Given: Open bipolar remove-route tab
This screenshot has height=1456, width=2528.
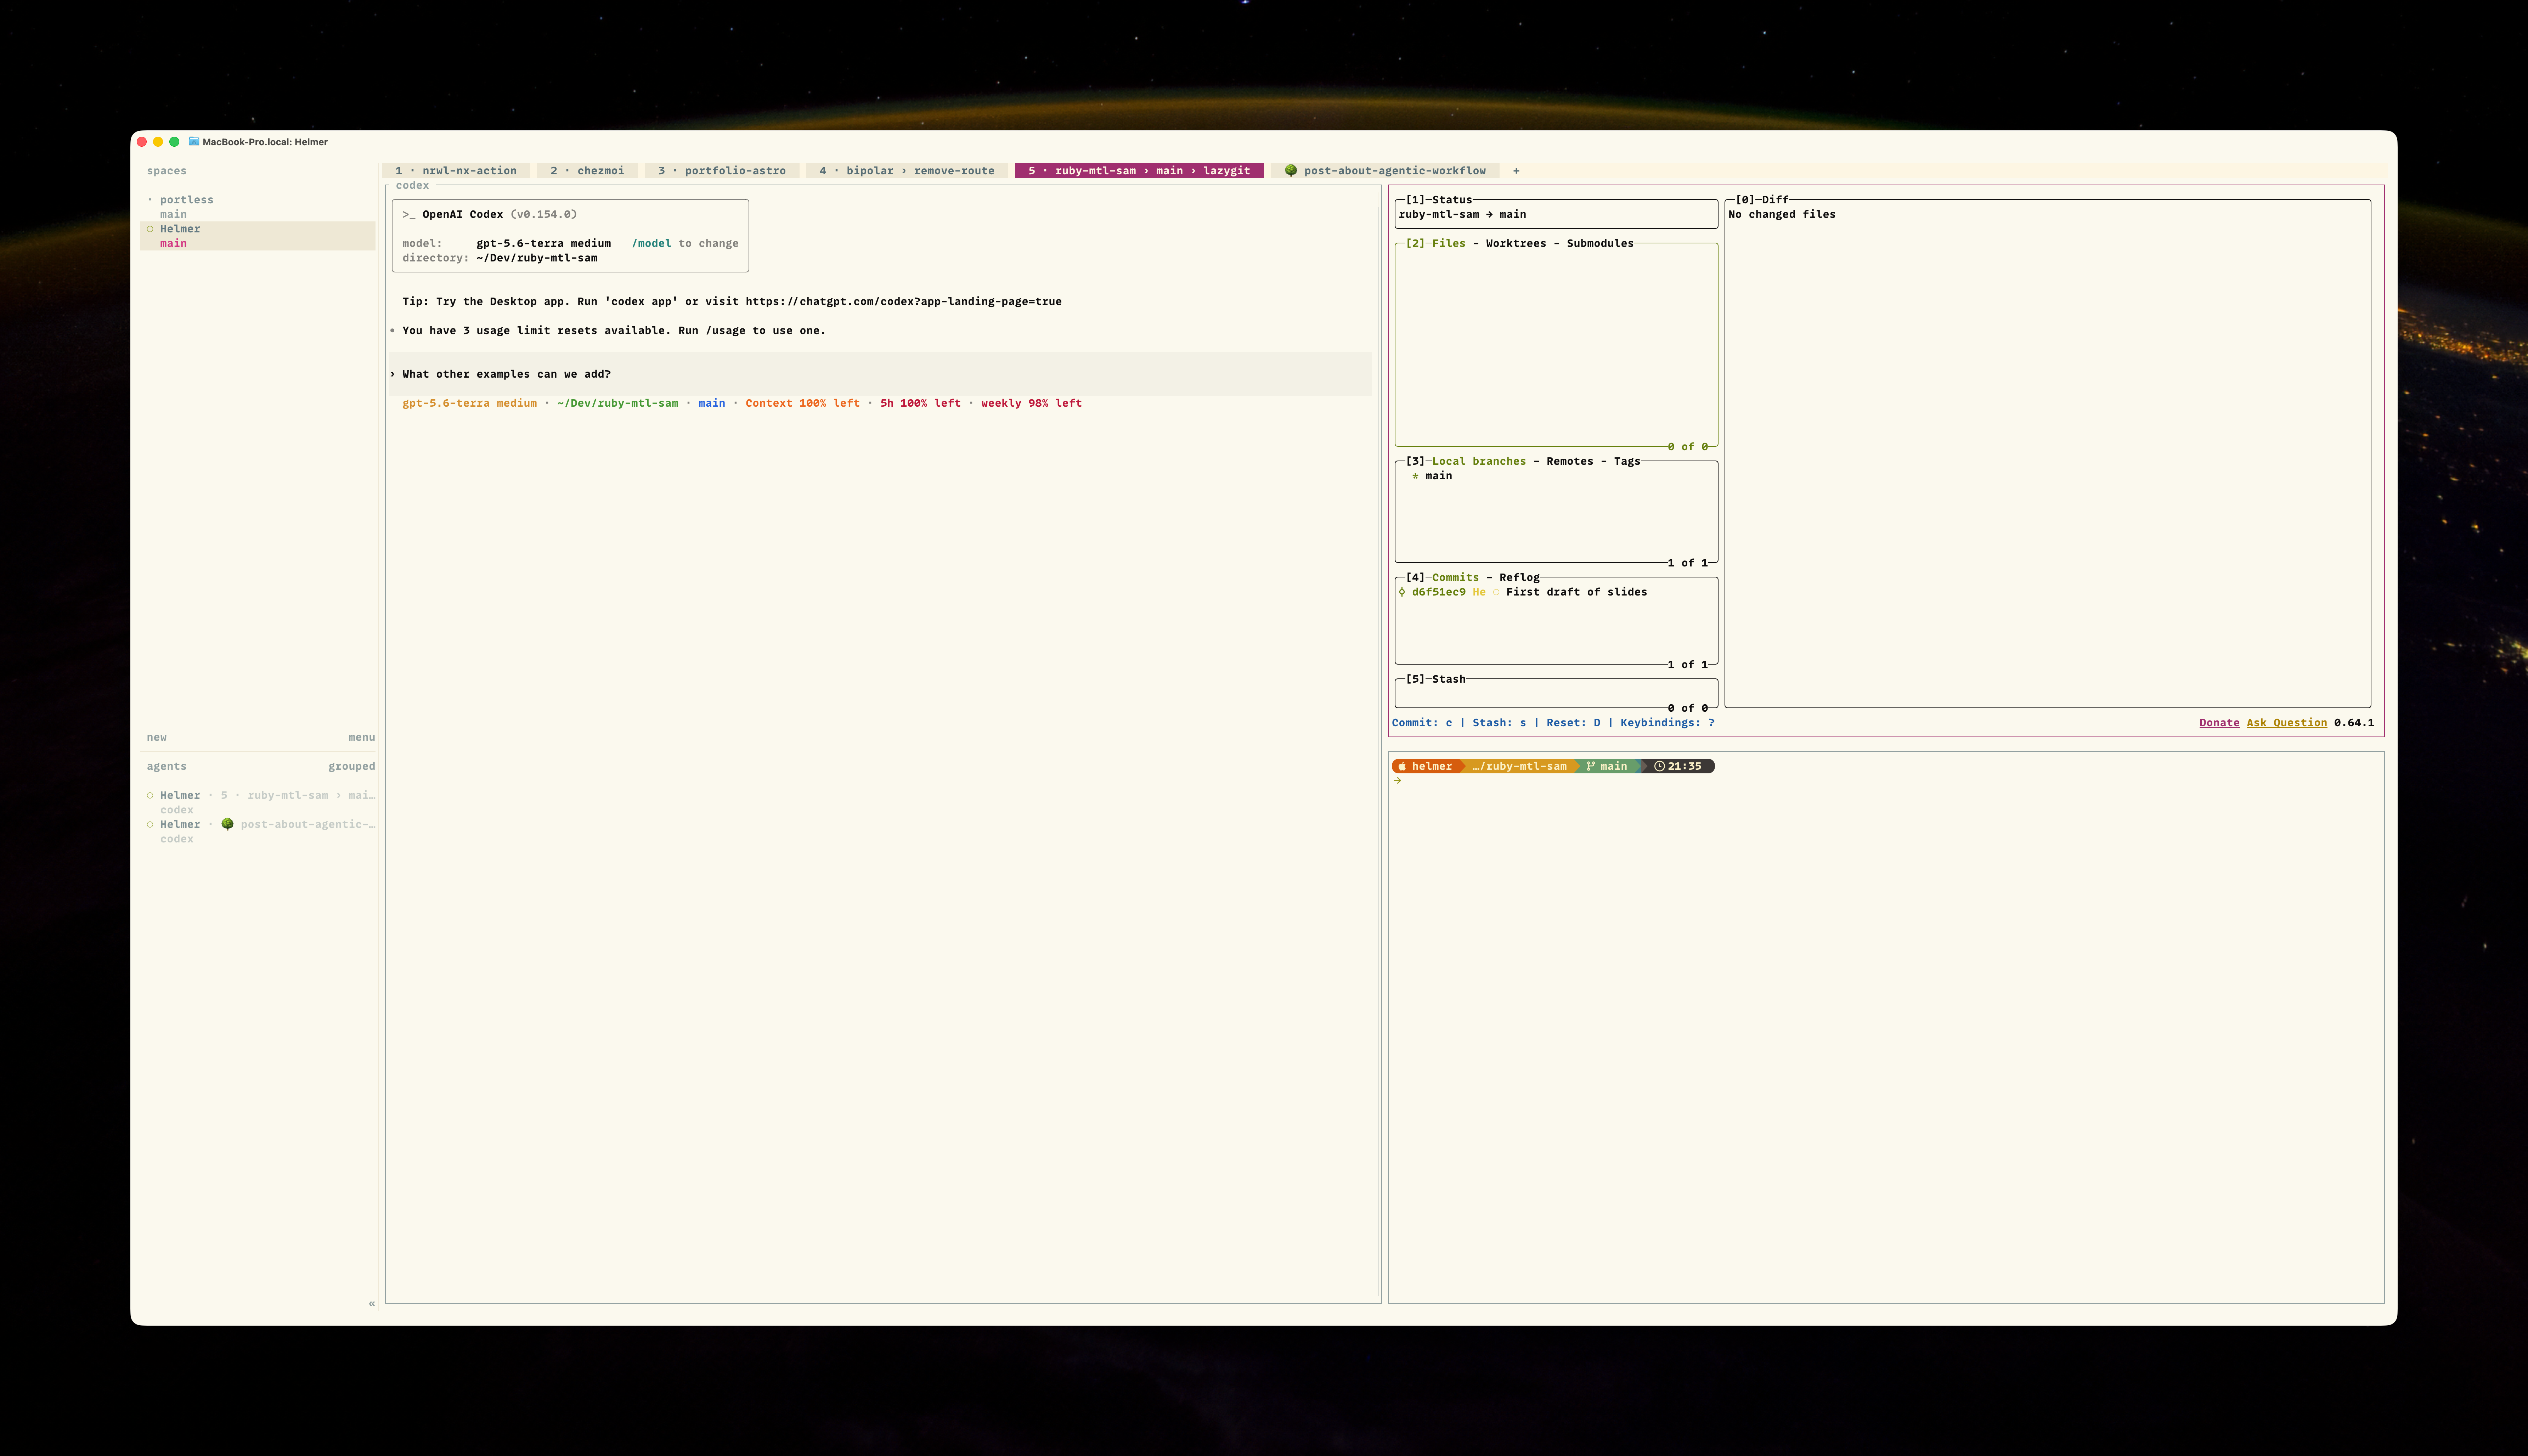Looking at the screenshot, I should coord(907,171).
